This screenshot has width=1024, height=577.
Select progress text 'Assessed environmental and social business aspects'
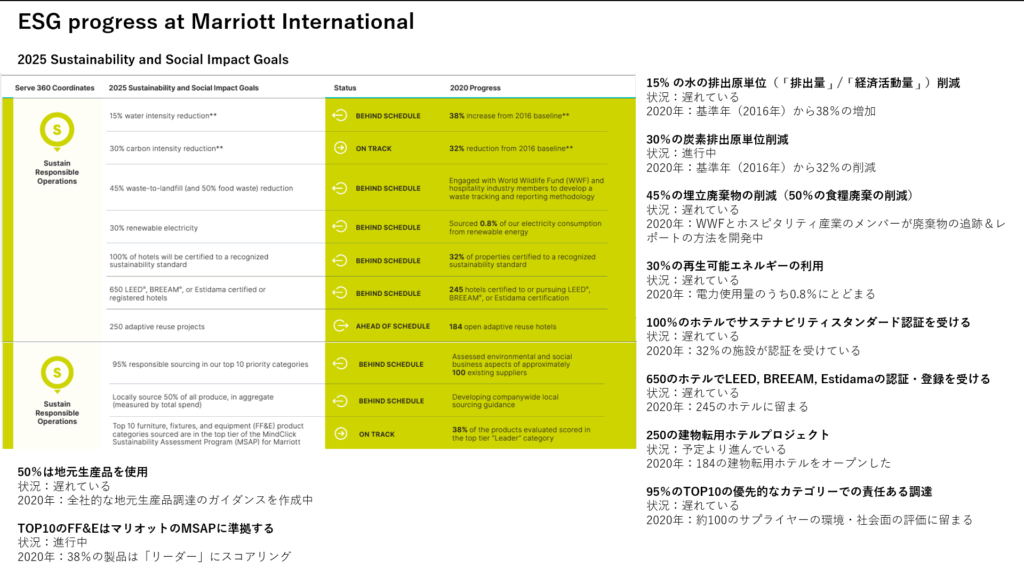(512, 364)
